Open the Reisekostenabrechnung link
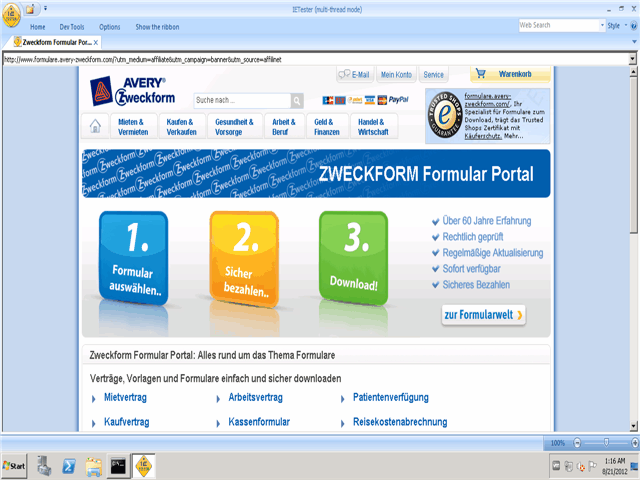 [400, 422]
